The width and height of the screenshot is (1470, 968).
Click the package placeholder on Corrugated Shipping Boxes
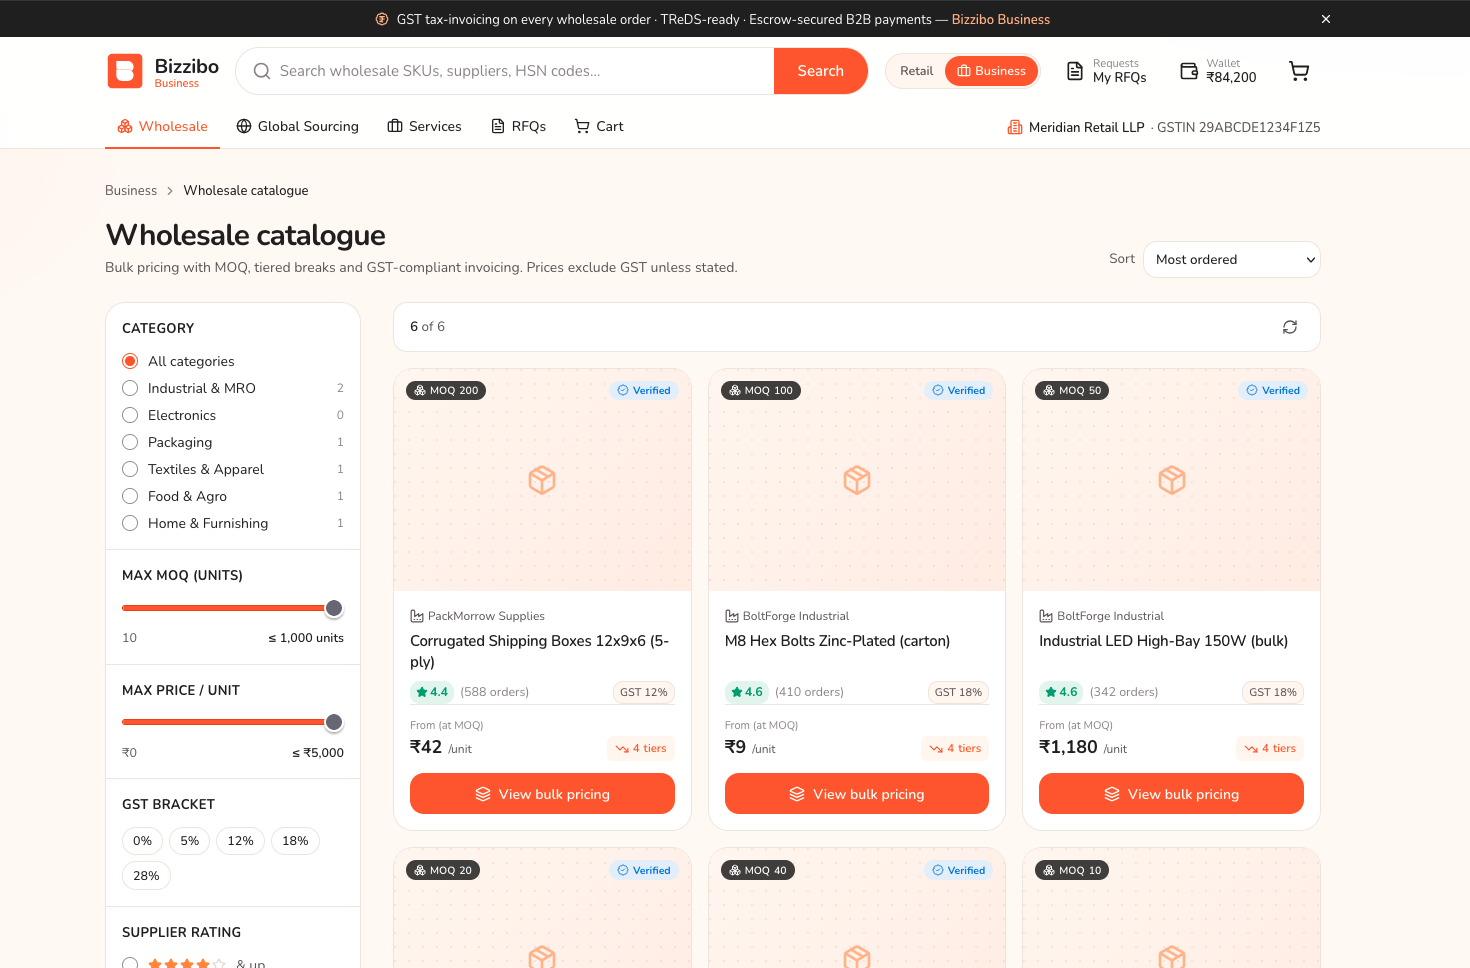click(542, 480)
